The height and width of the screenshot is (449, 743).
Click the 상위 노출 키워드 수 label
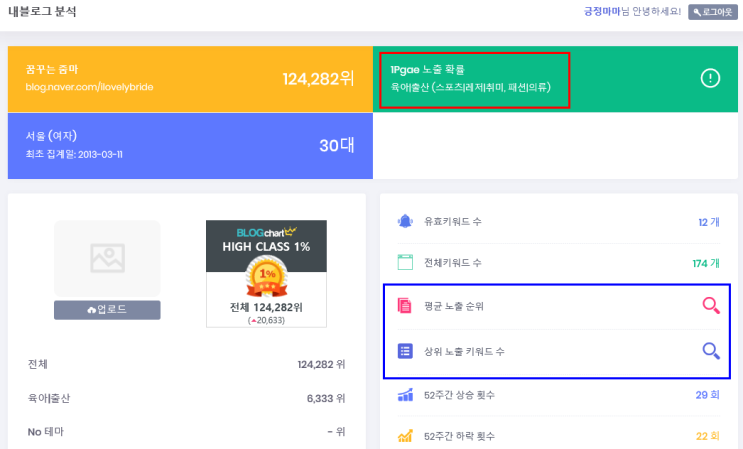click(x=464, y=351)
